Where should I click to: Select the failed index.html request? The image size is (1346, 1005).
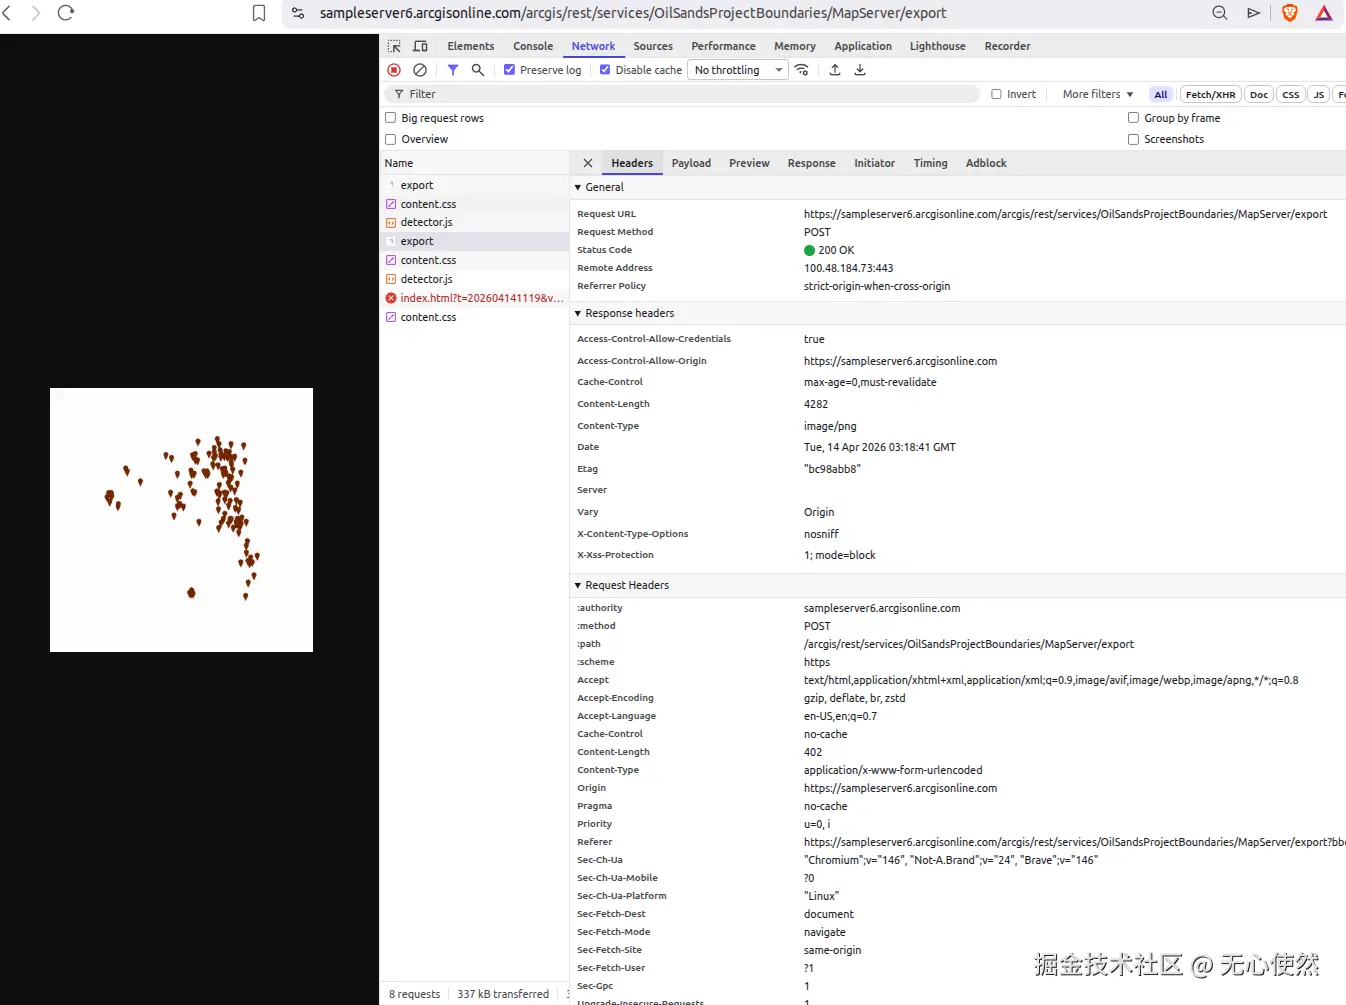[474, 298]
